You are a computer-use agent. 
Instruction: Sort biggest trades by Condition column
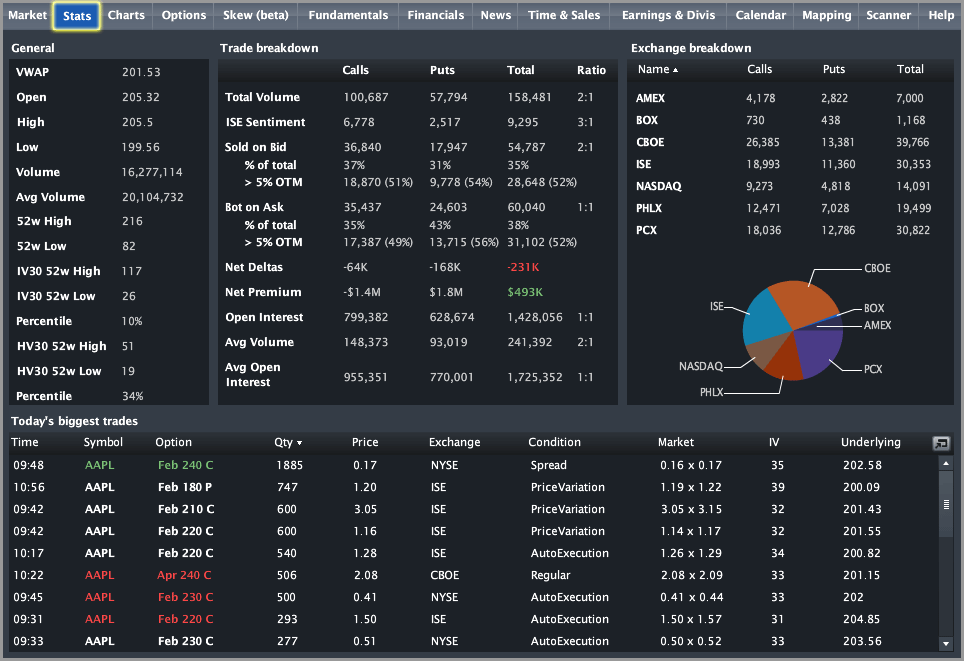554,442
